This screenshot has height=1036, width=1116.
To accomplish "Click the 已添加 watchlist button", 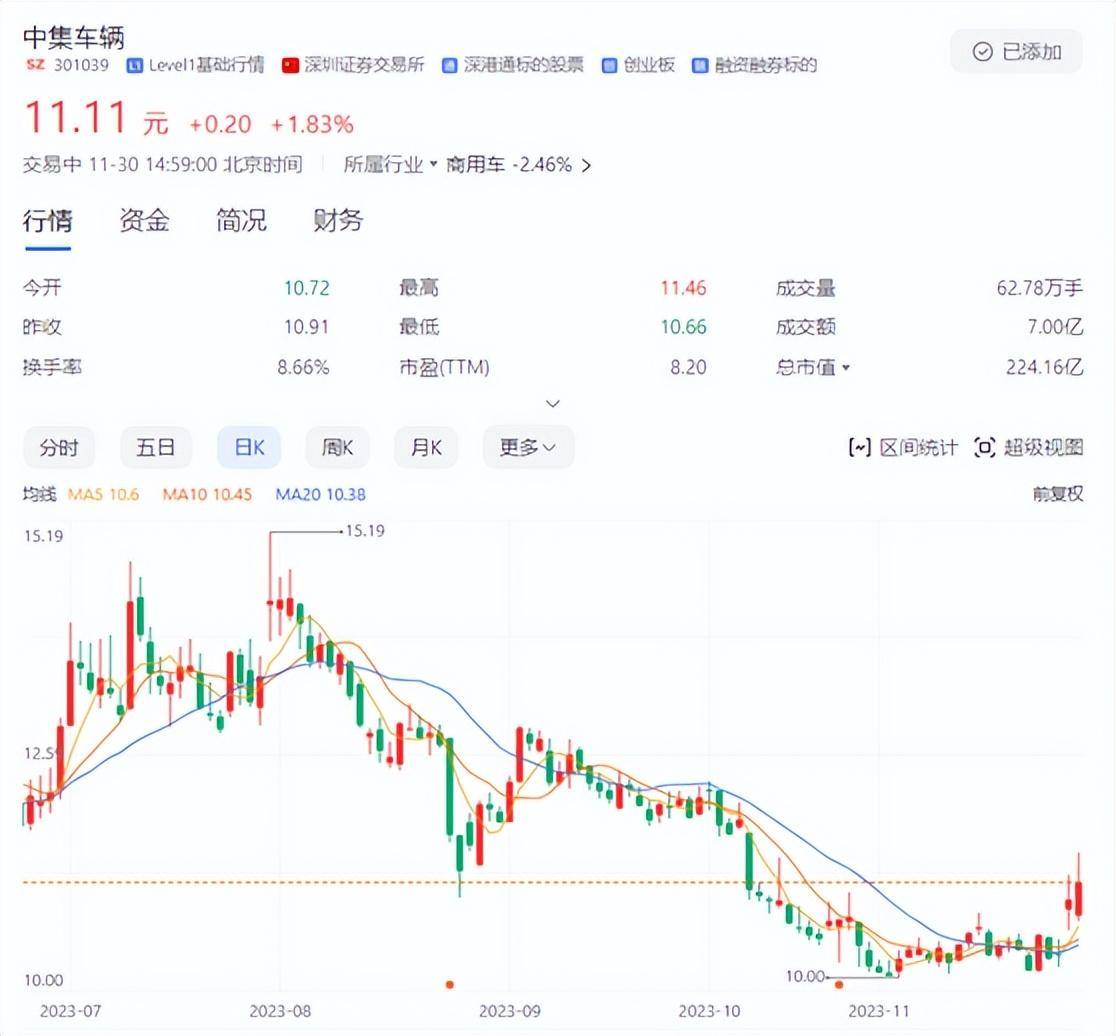I will coord(1016,51).
